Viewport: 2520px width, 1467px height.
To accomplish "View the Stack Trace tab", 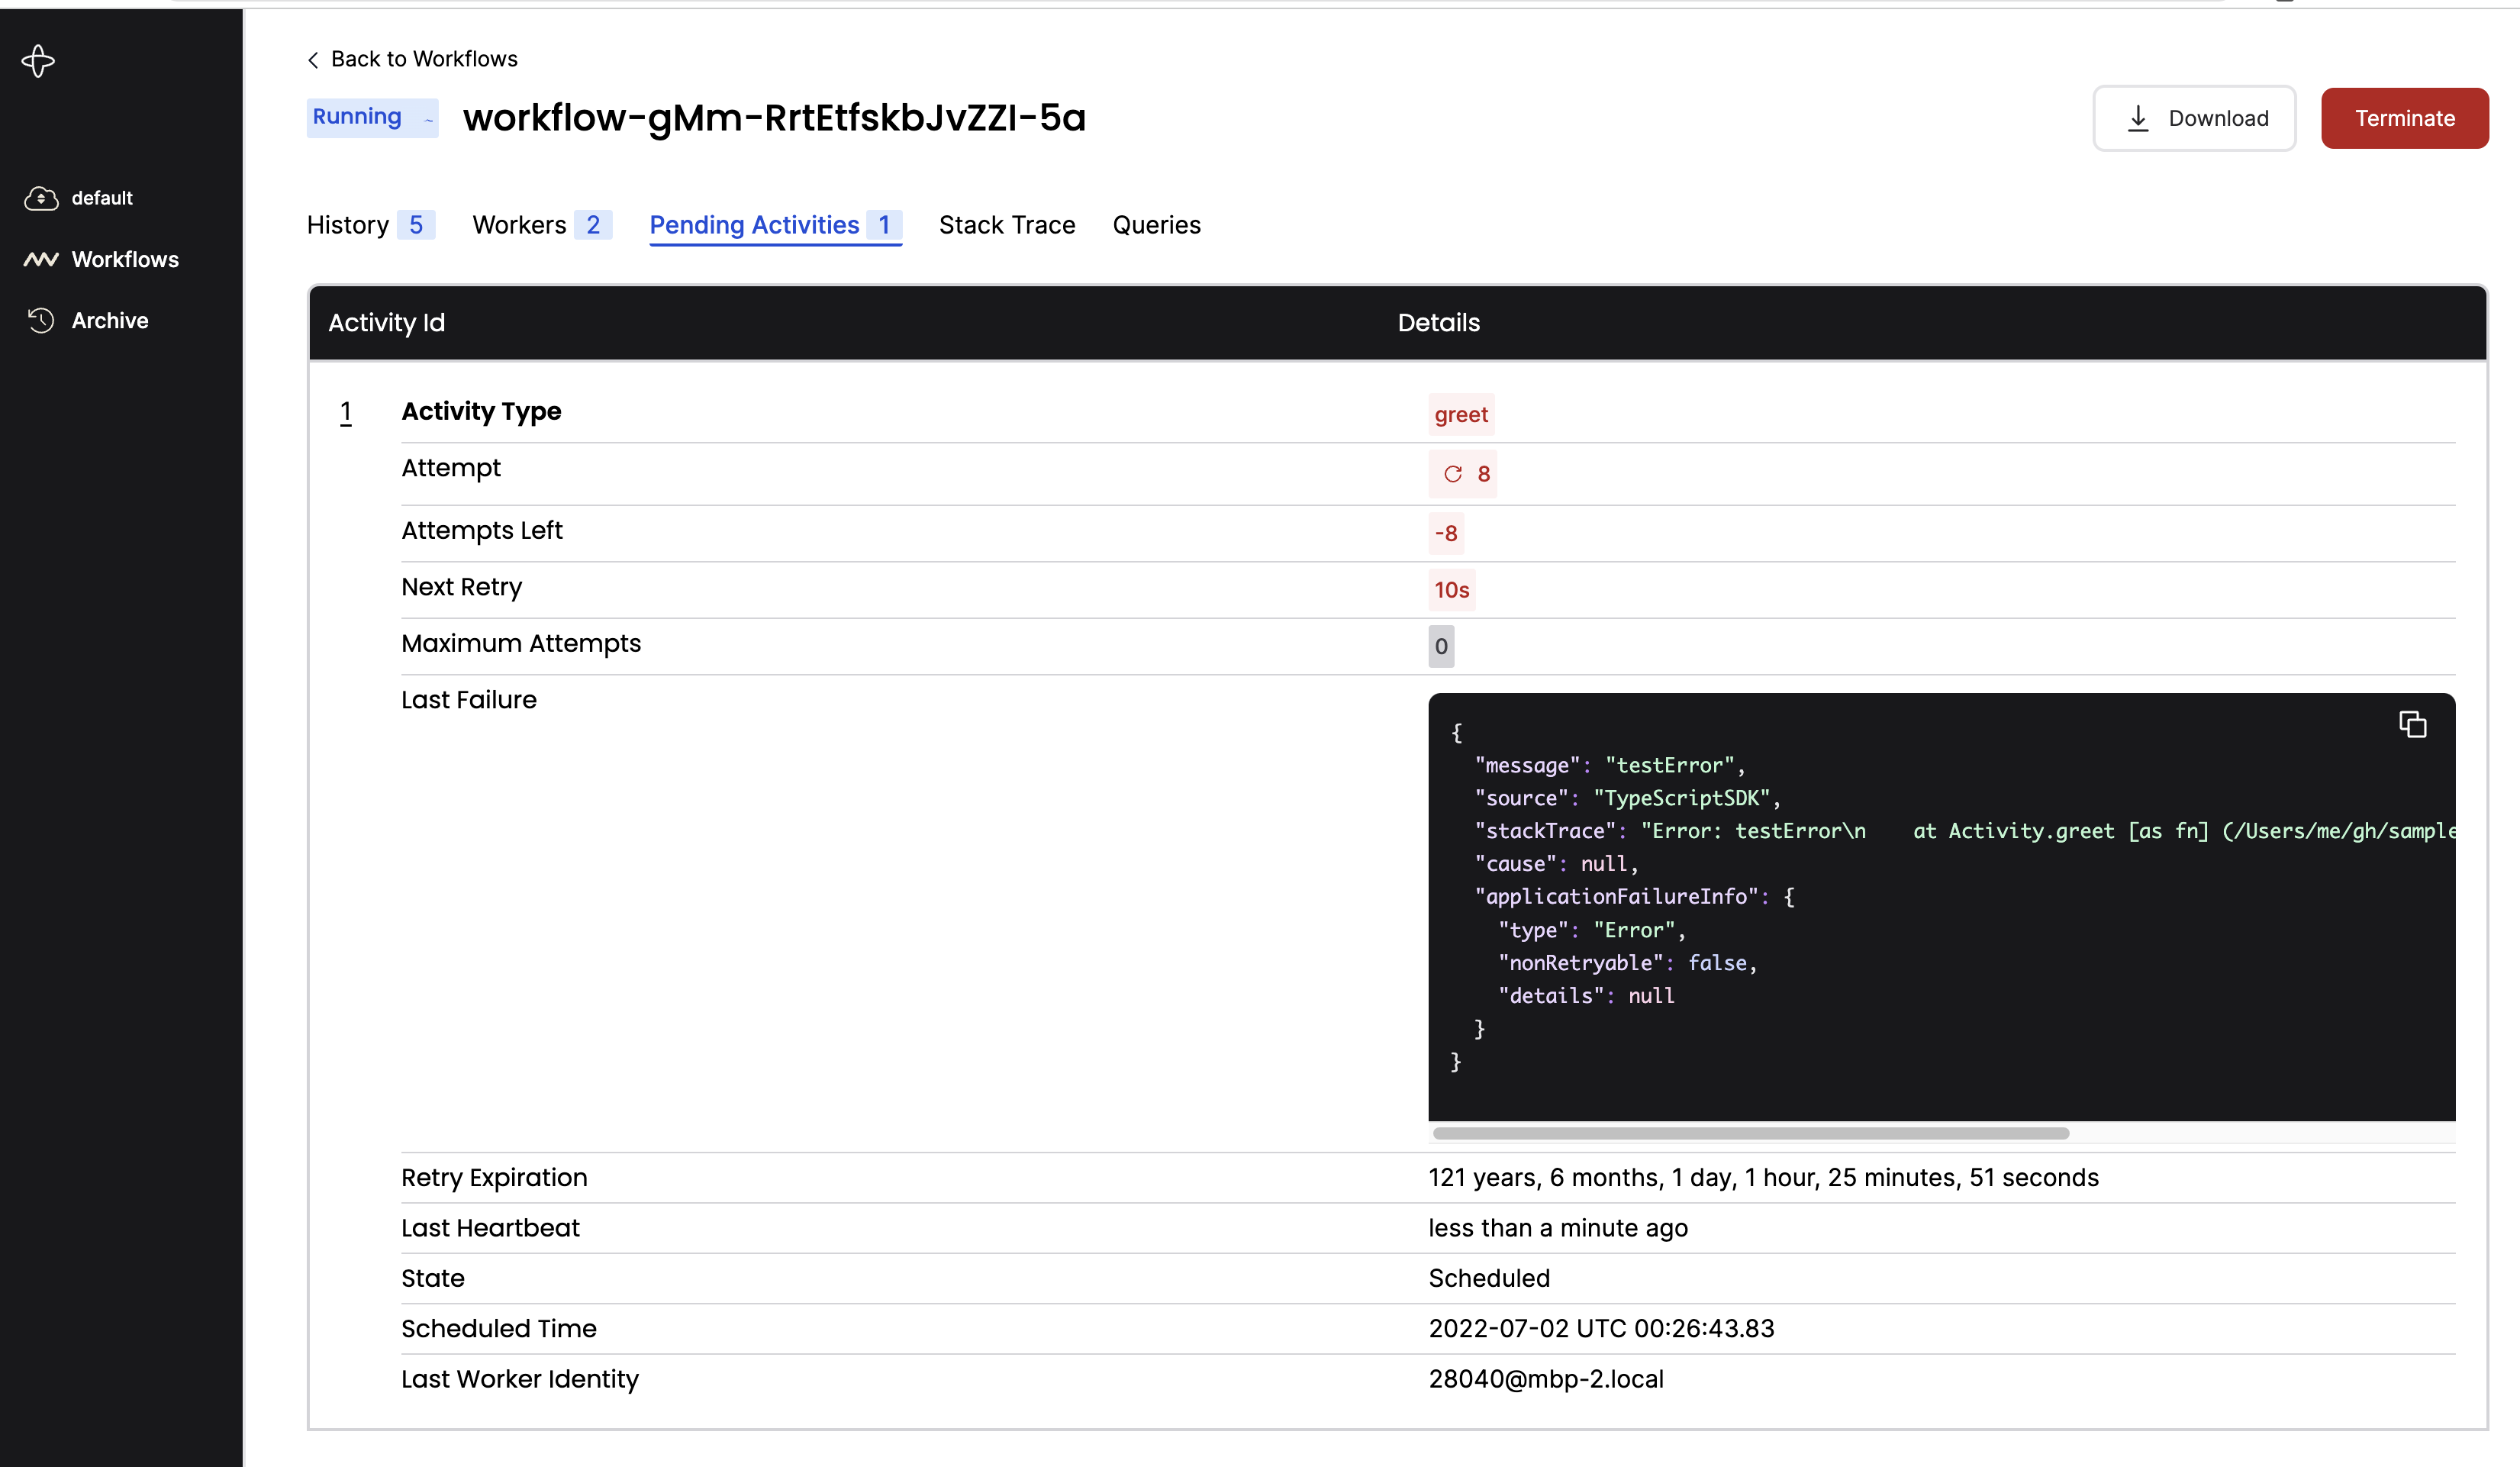I will [1007, 225].
